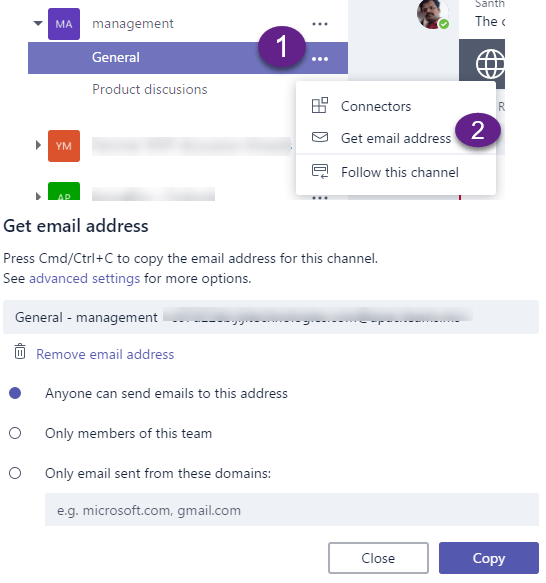Open more options for General channel
546x583 pixels.
coord(319,59)
